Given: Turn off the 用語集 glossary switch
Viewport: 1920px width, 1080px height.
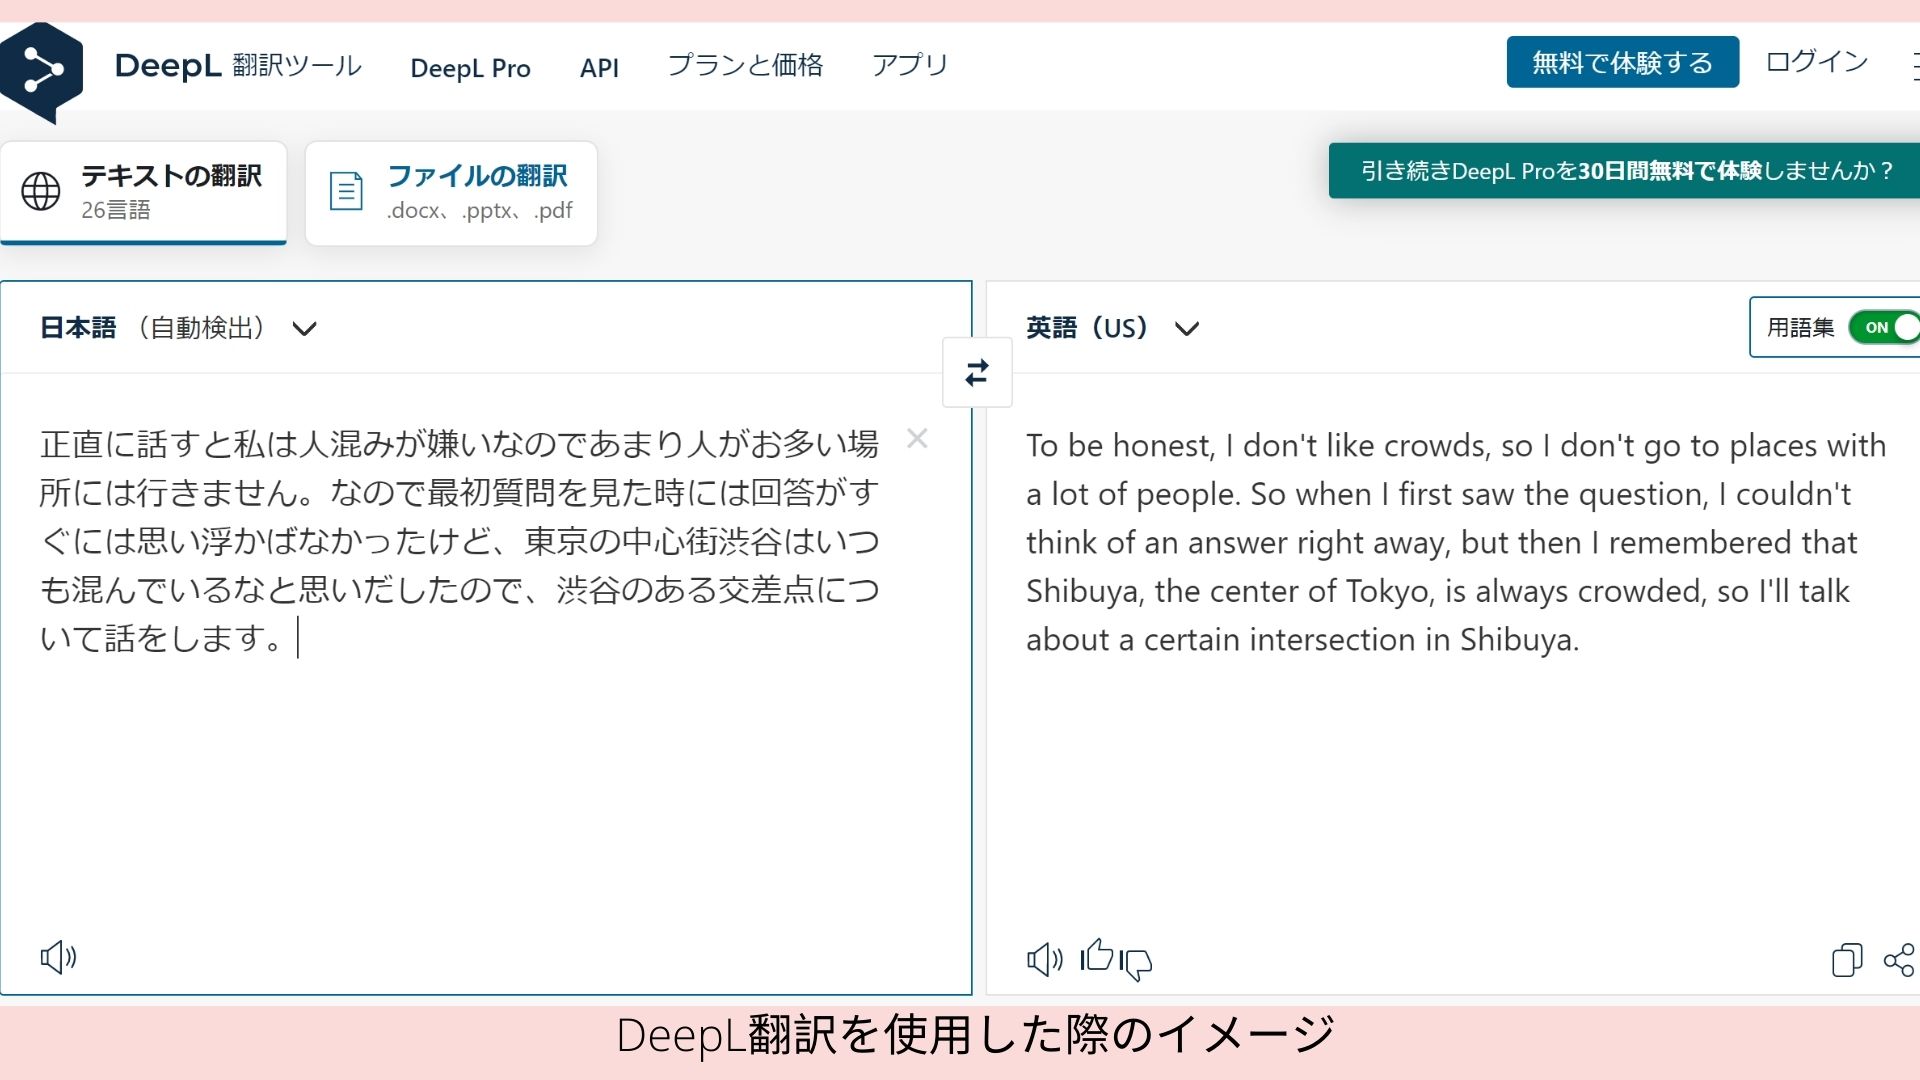Looking at the screenshot, I should pyautogui.click(x=1884, y=327).
